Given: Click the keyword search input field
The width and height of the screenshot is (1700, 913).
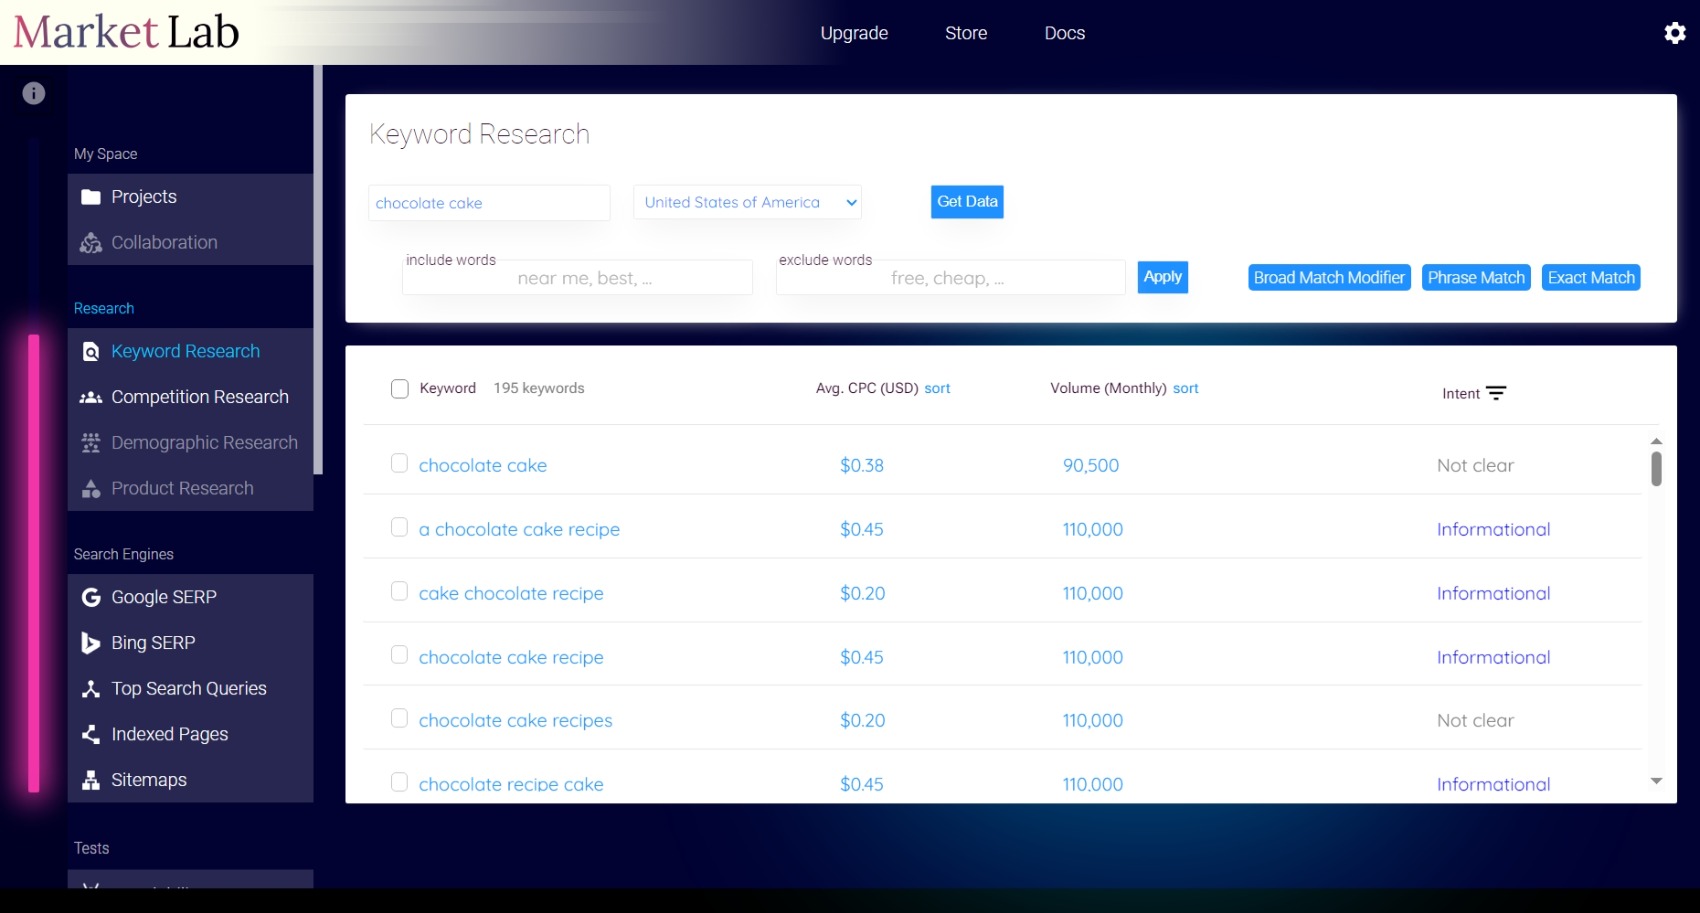Looking at the screenshot, I should 489,203.
